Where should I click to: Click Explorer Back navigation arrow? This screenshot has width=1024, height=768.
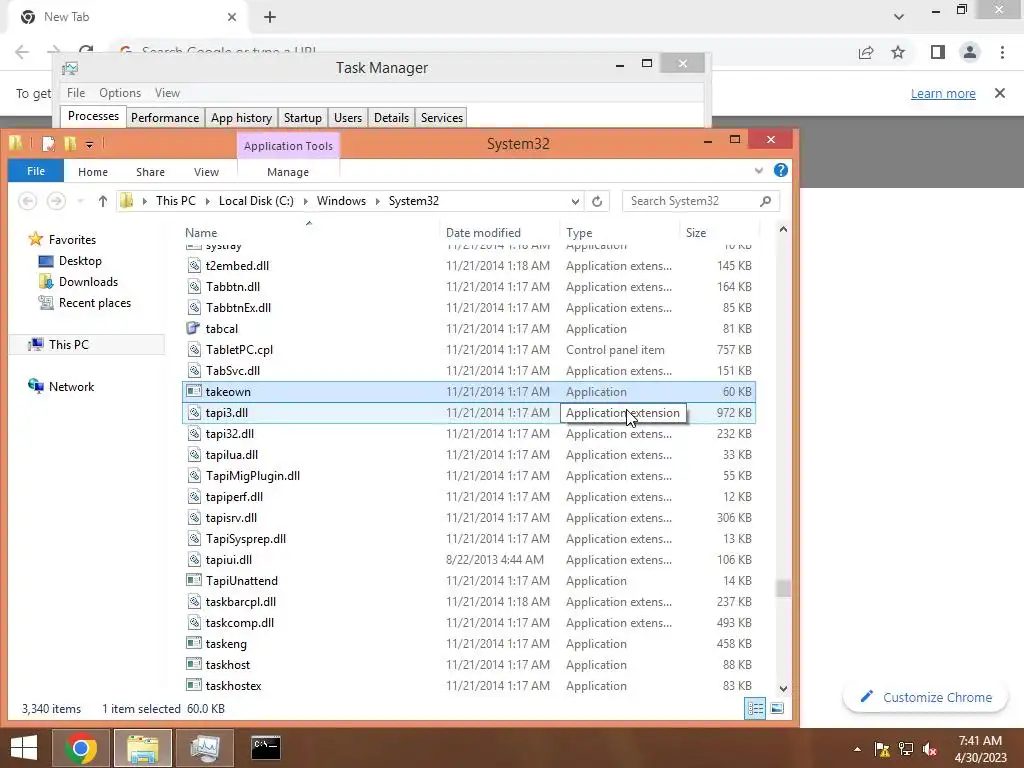click(27, 201)
